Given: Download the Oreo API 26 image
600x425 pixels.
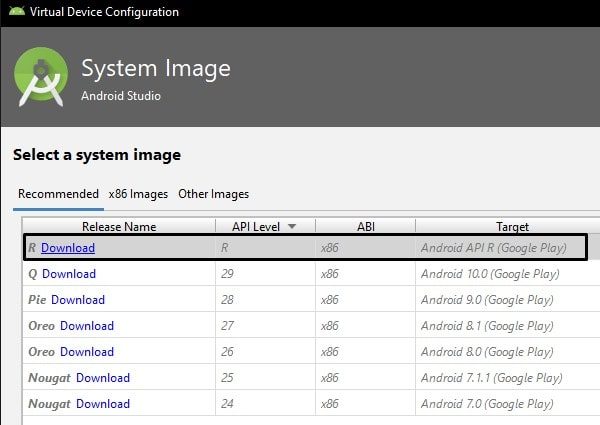Looking at the screenshot, I should tap(87, 352).
